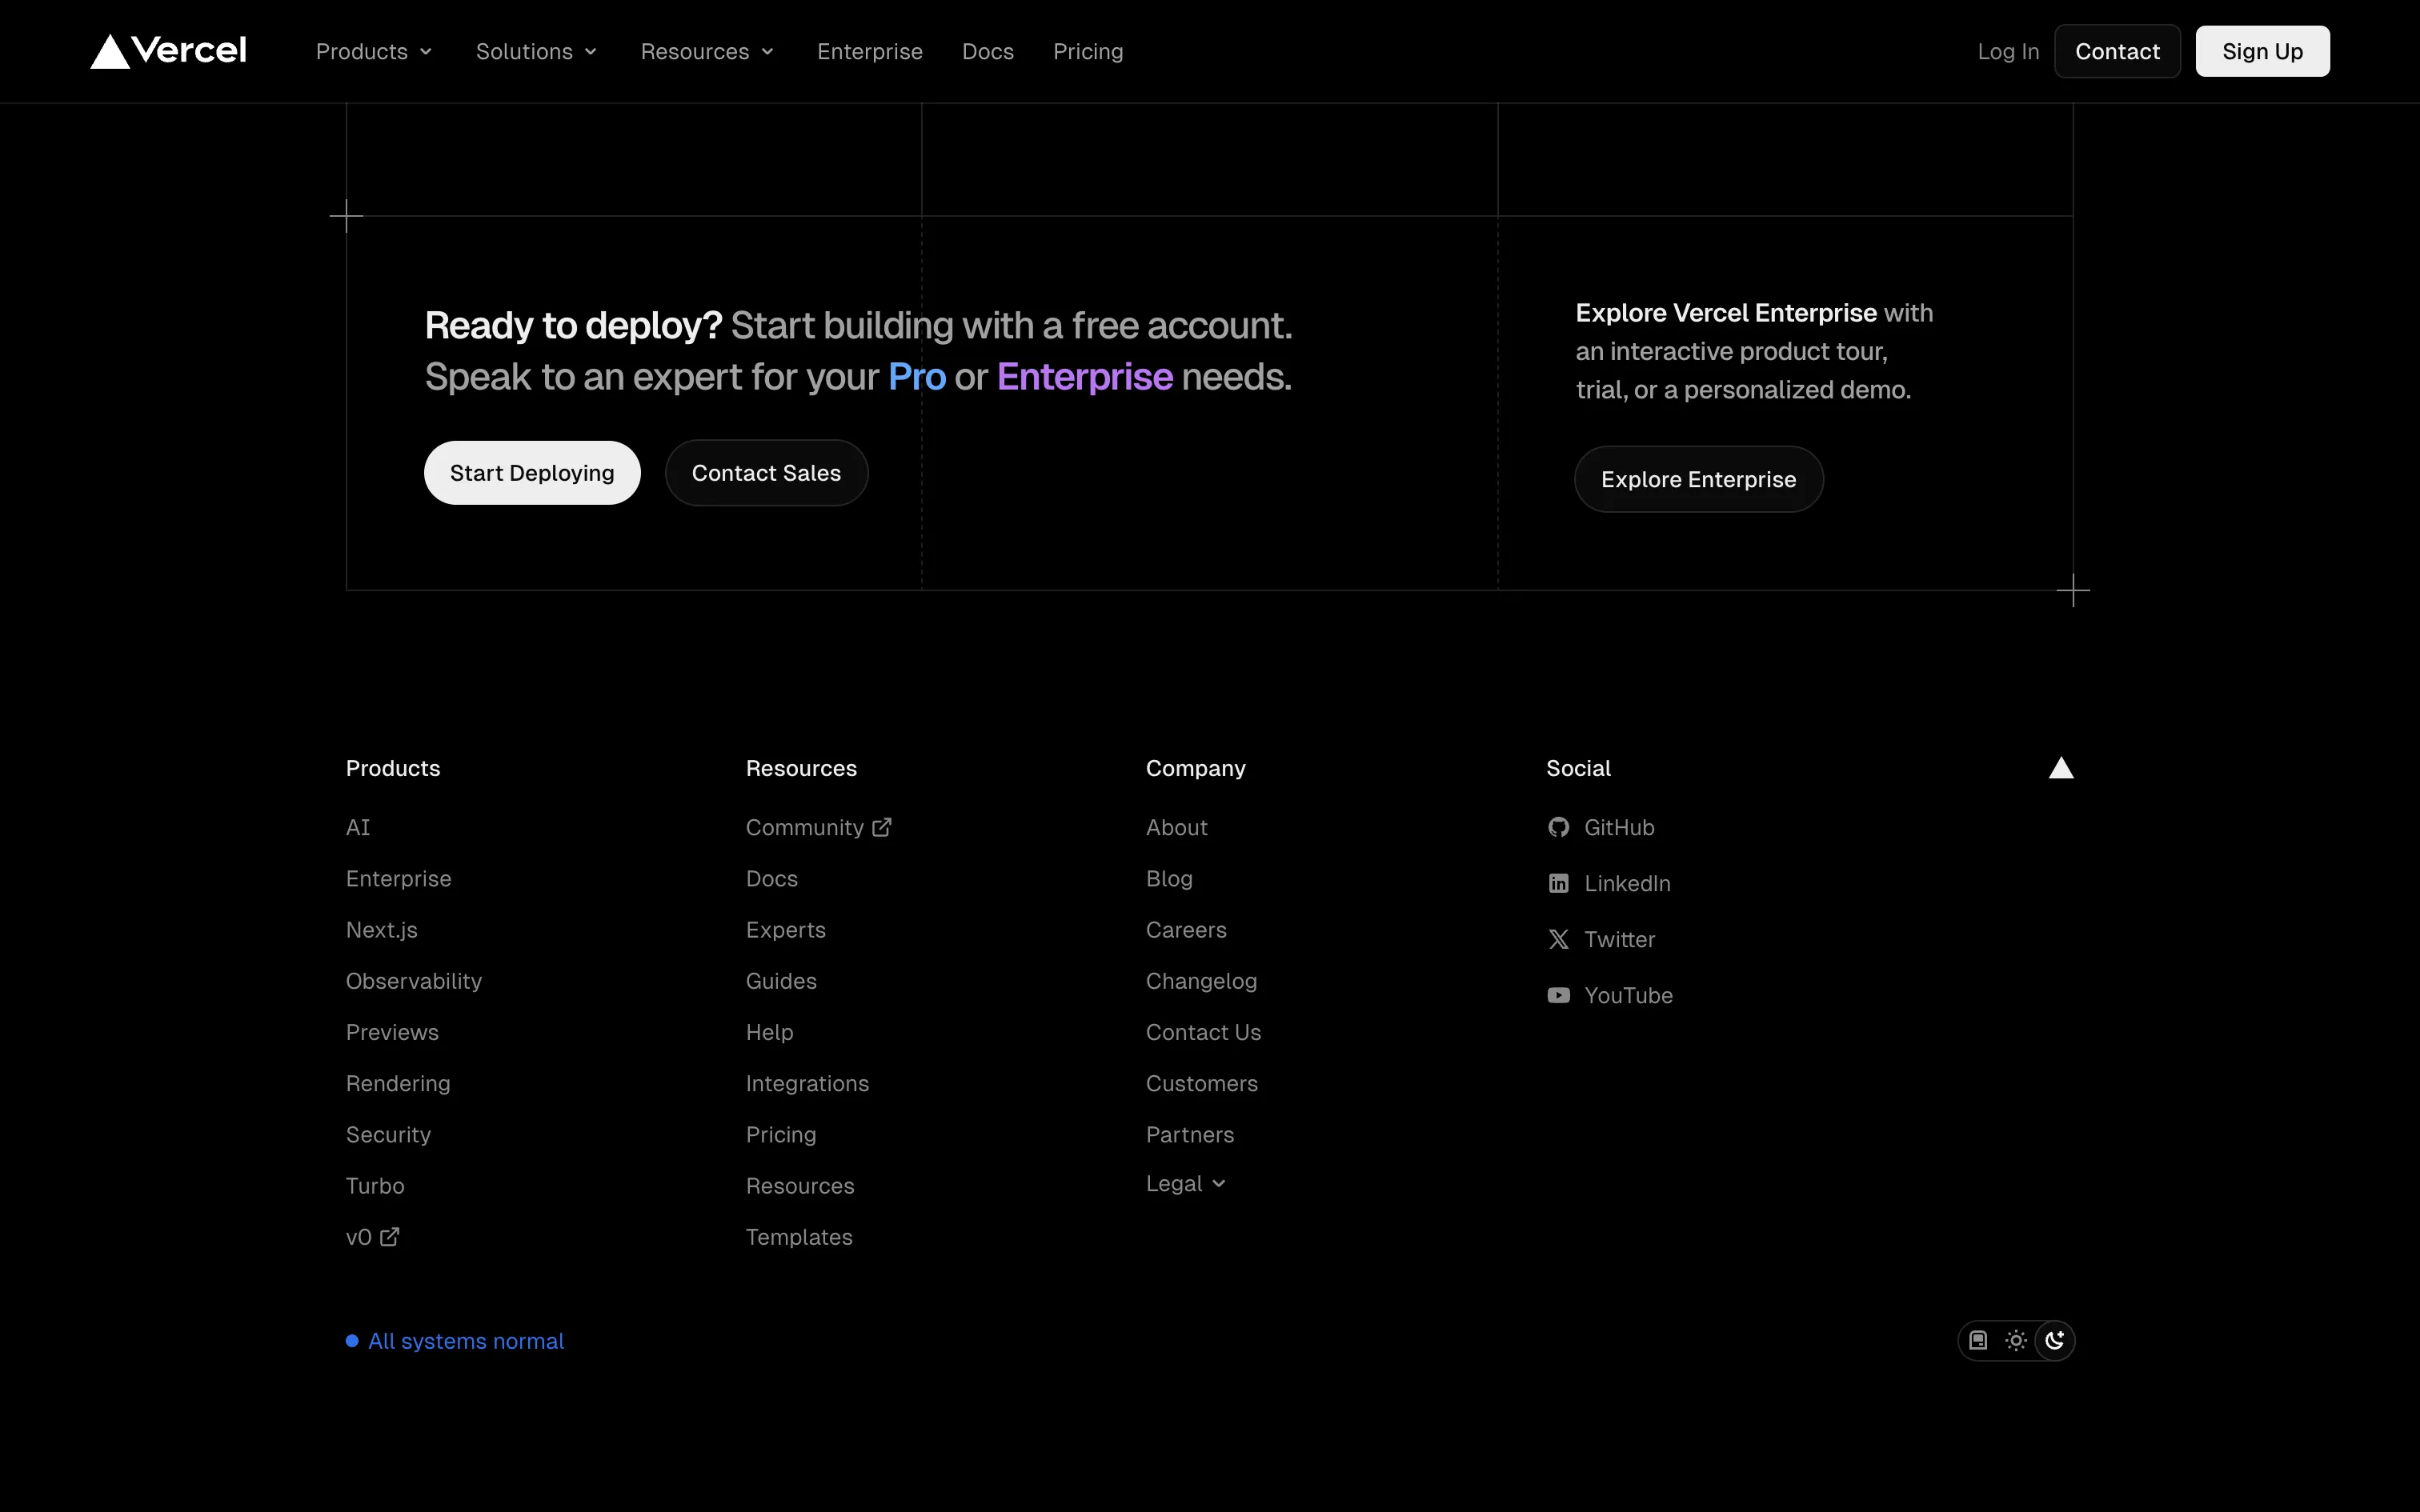Click the external-link icon beside Community
The image size is (2420, 1512).
(881, 827)
